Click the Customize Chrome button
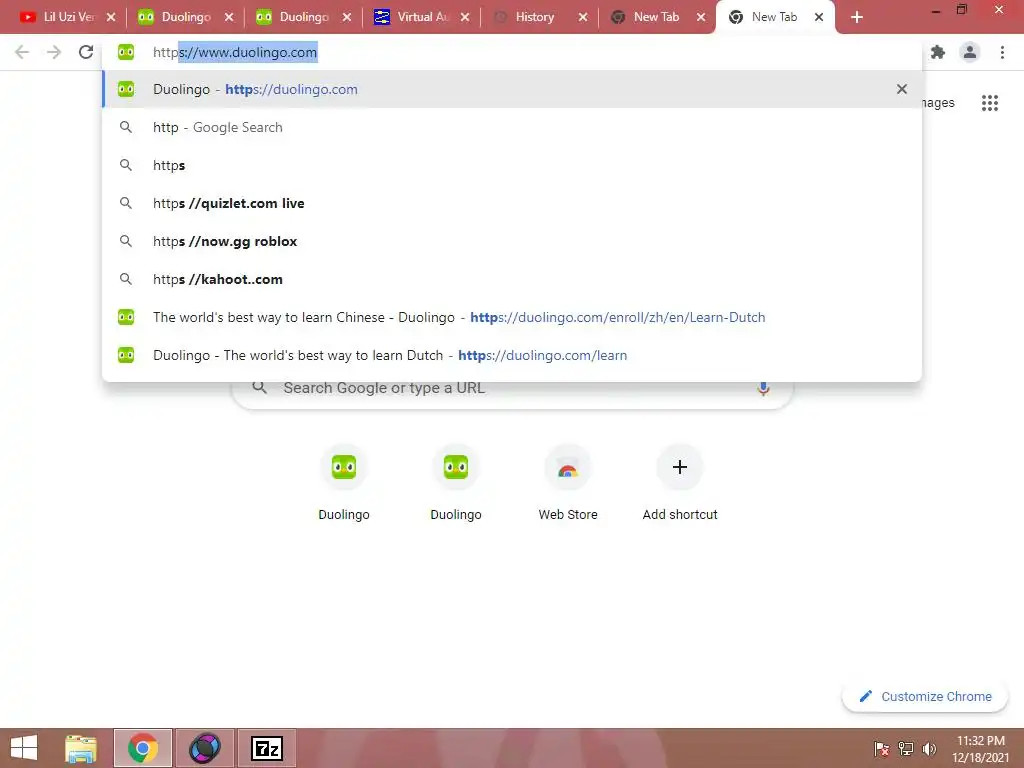Viewport: 1024px width, 768px height. click(925, 696)
